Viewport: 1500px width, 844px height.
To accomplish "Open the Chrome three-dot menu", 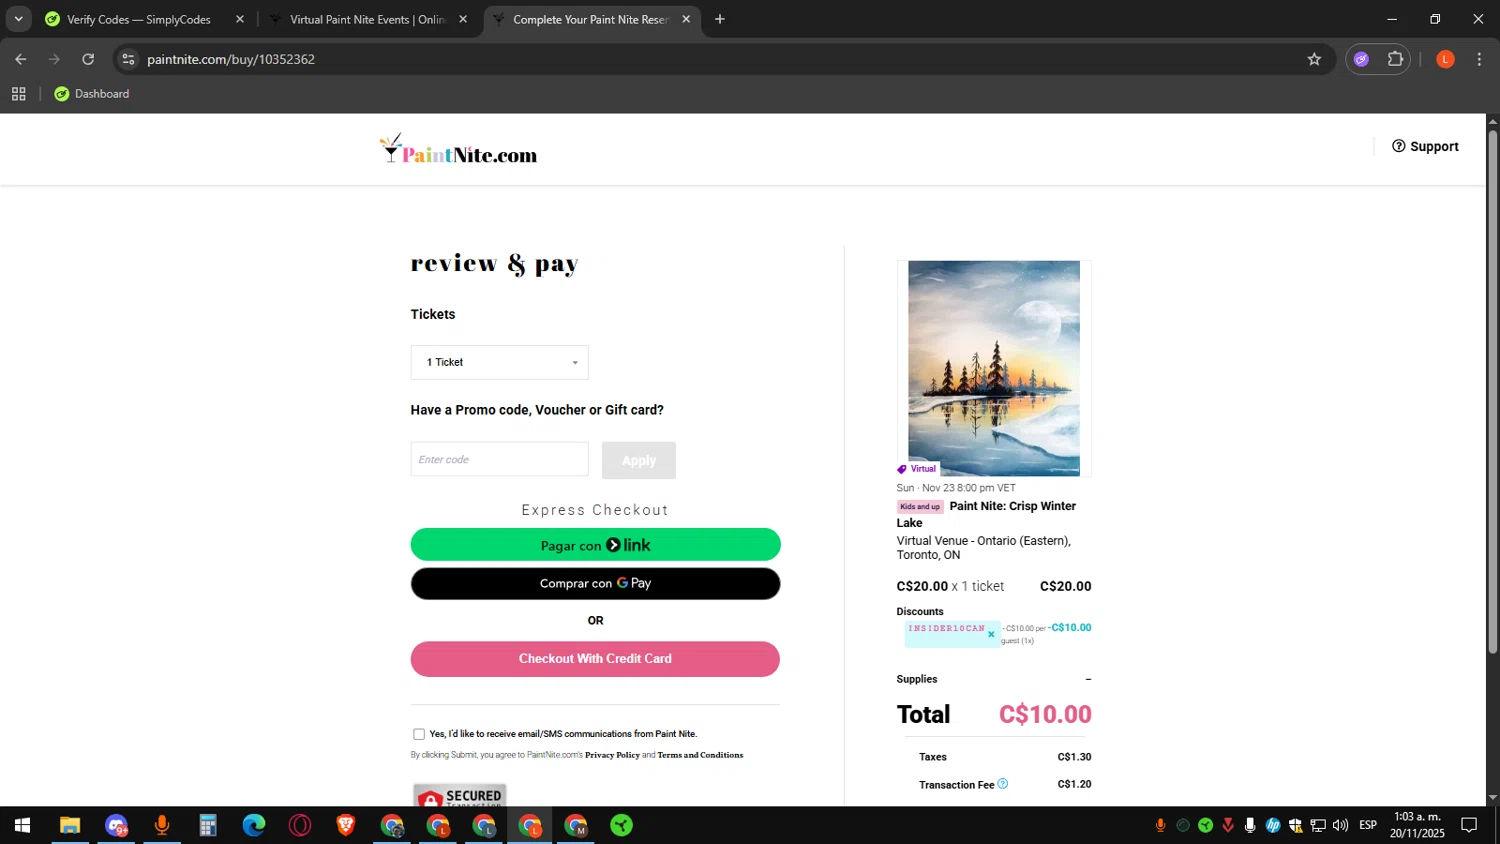I will (1479, 59).
